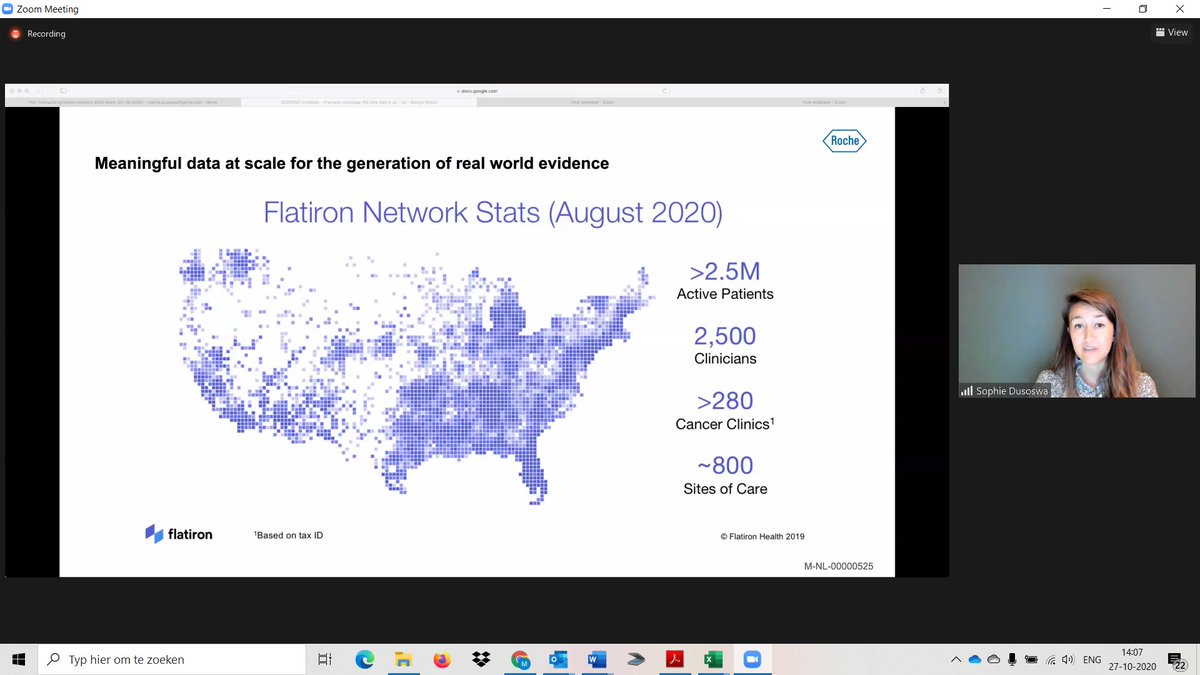Open the Windows Start menu
The width and height of the screenshot is (1200, 675).
tap(18, 660)
